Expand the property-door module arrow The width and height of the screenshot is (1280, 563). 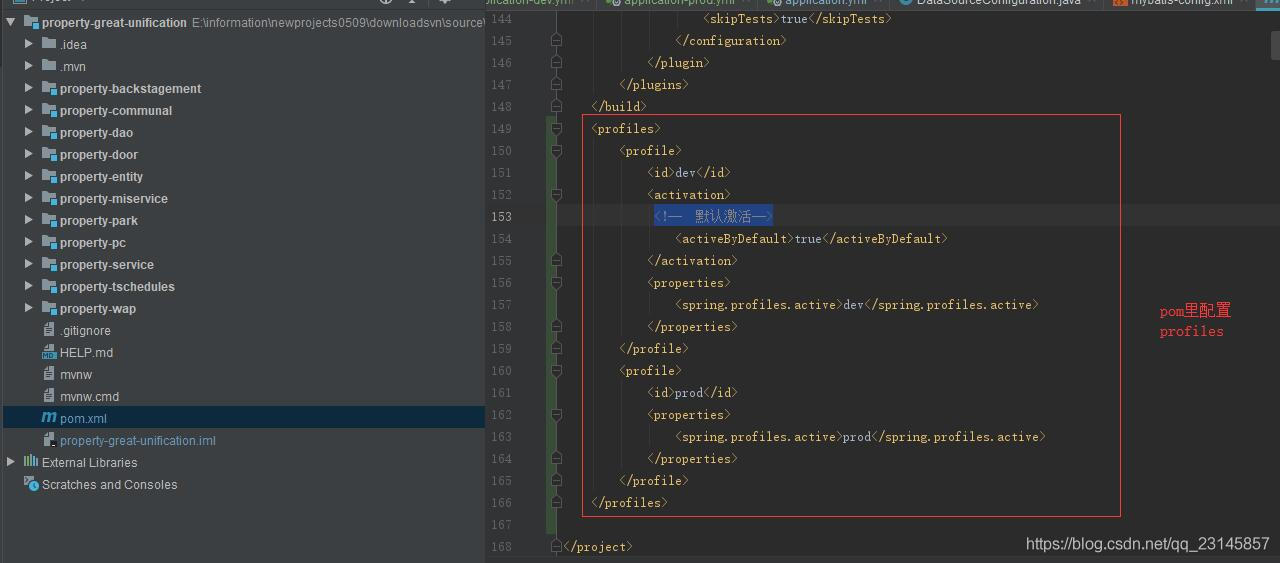(29, 154)
